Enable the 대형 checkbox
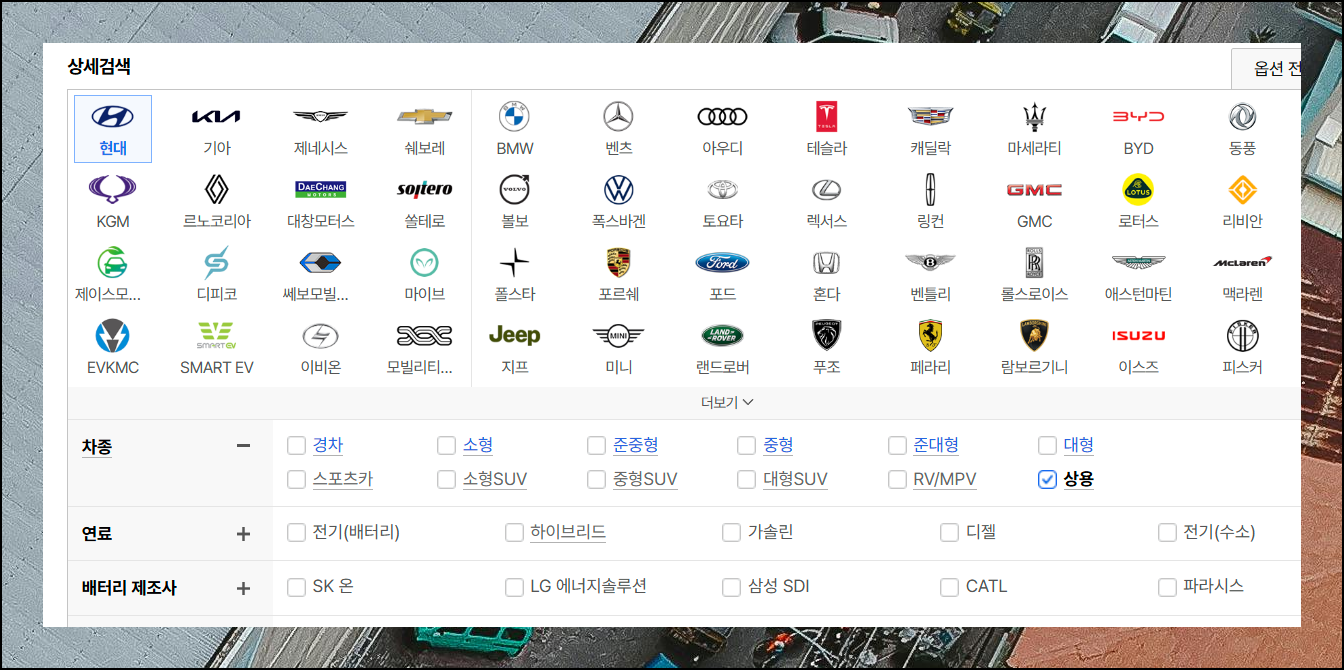This screenshot has height=670, width=1344. click(1047, 445)
